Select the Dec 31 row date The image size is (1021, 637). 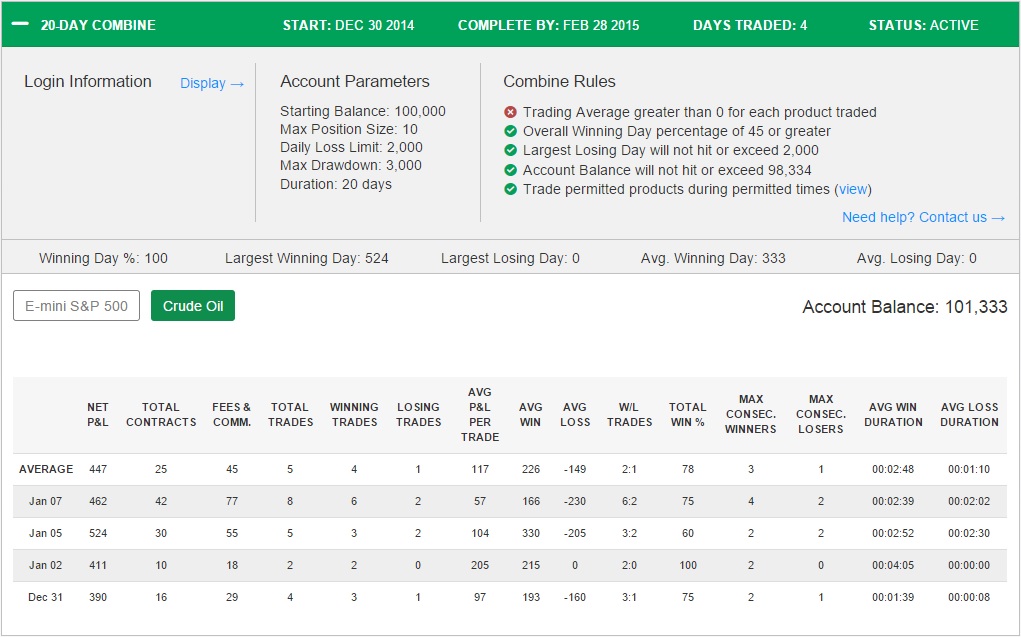point(46,597)
